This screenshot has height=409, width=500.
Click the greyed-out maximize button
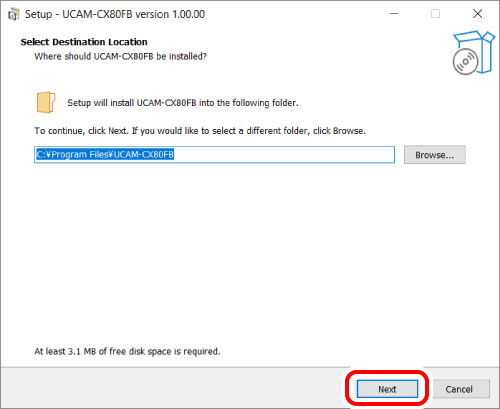pos(435,14)
